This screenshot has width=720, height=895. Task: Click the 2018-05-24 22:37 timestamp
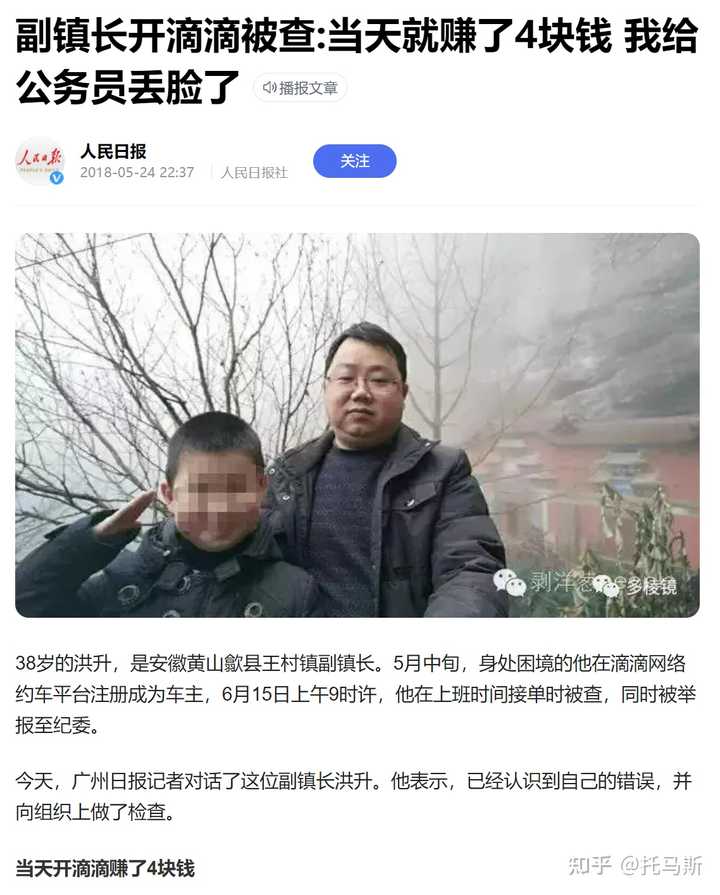pos(137,172)
